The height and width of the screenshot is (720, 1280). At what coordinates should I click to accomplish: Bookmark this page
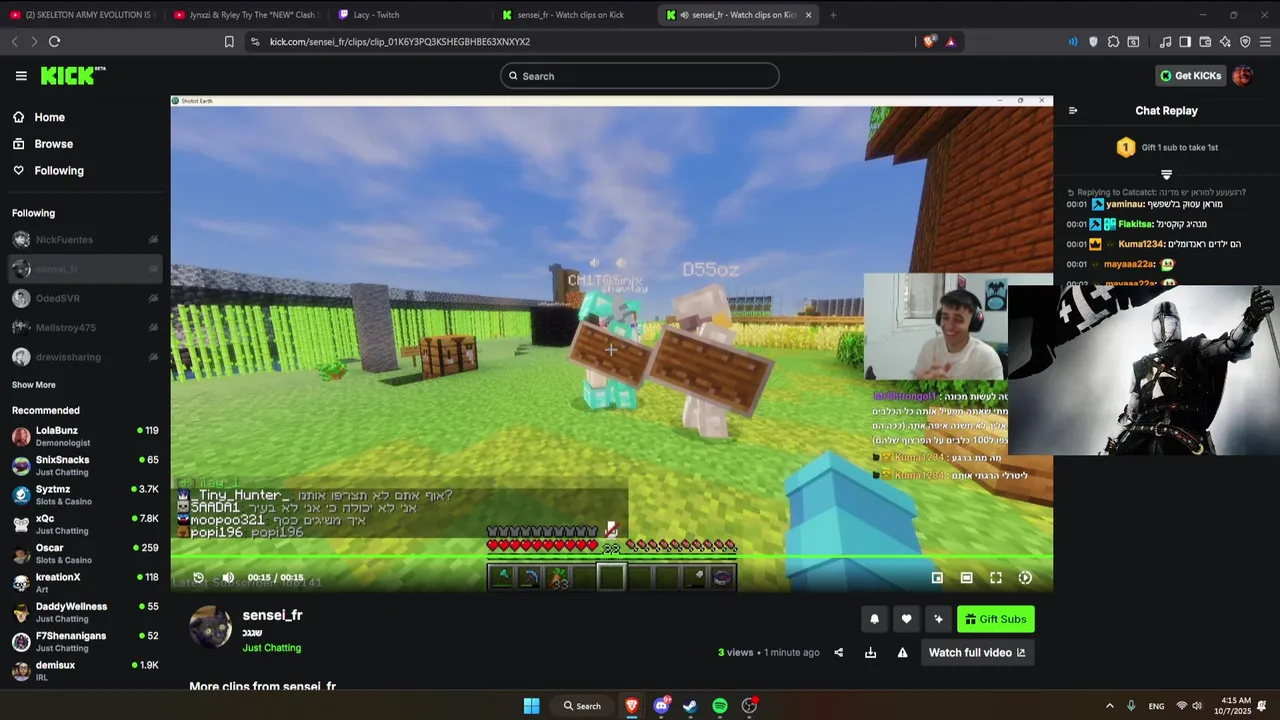229,42
